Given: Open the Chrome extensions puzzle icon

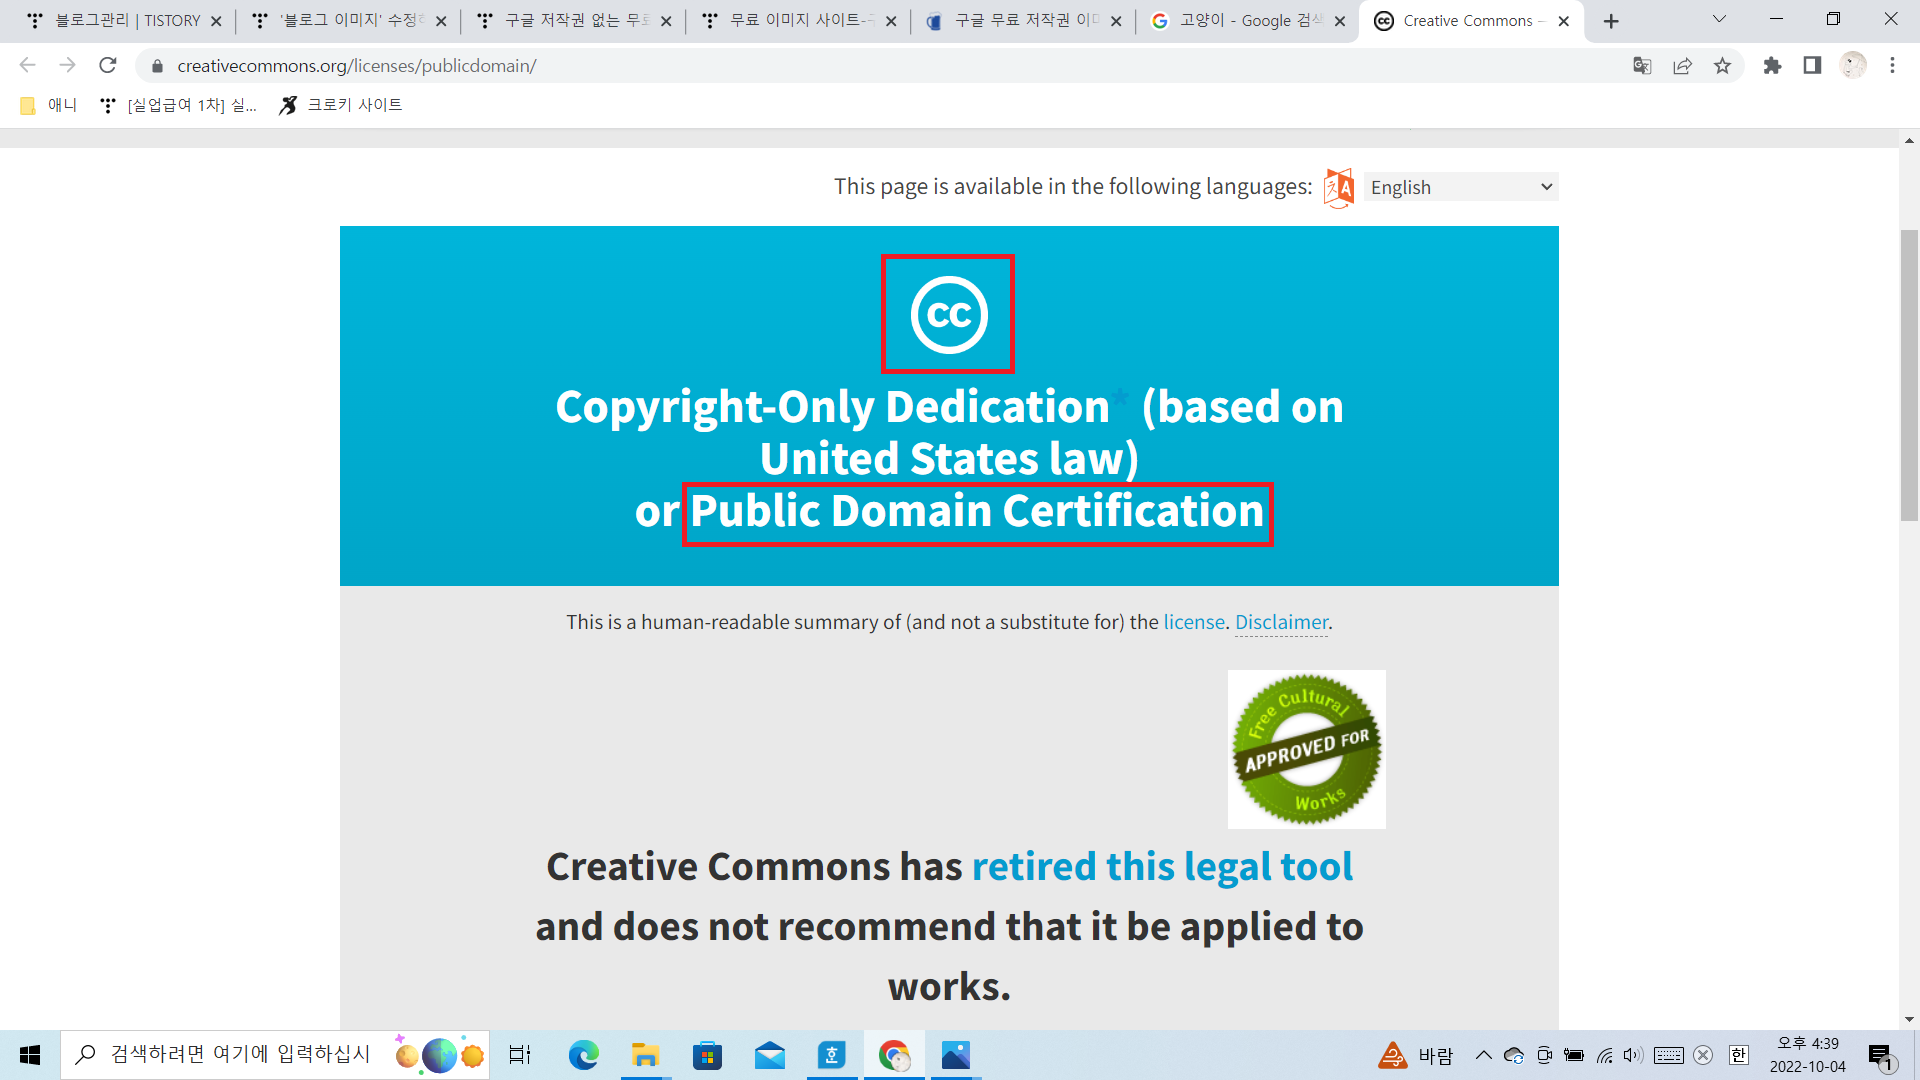Looking at the screenshot, I should point(1772,66).
